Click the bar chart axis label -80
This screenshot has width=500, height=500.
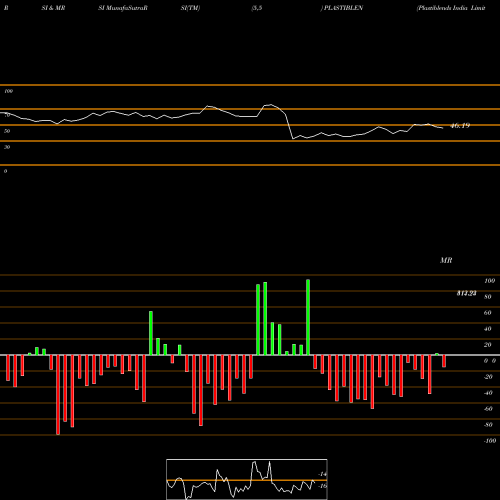tap(488, 425)
